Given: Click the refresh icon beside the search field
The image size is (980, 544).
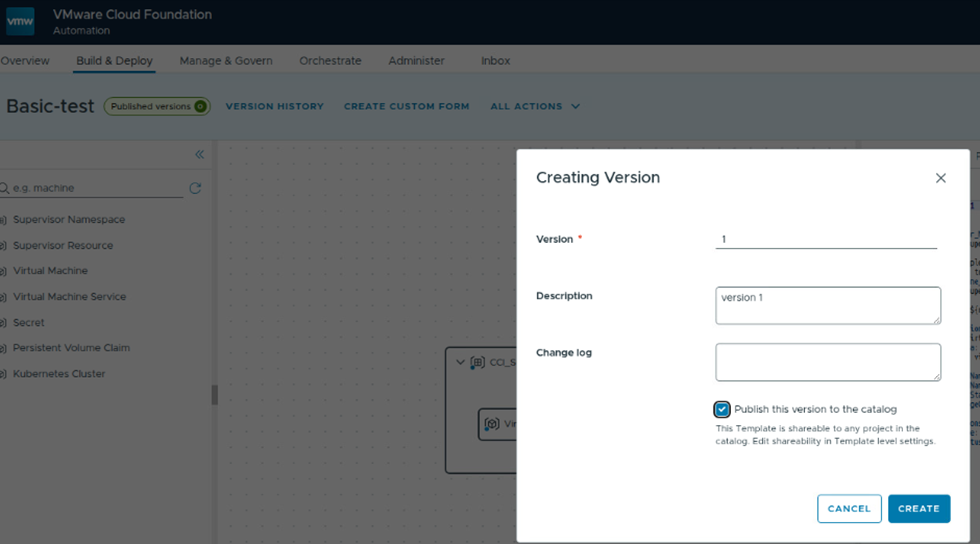Looking at the screenshot, I should pos(195,188).
